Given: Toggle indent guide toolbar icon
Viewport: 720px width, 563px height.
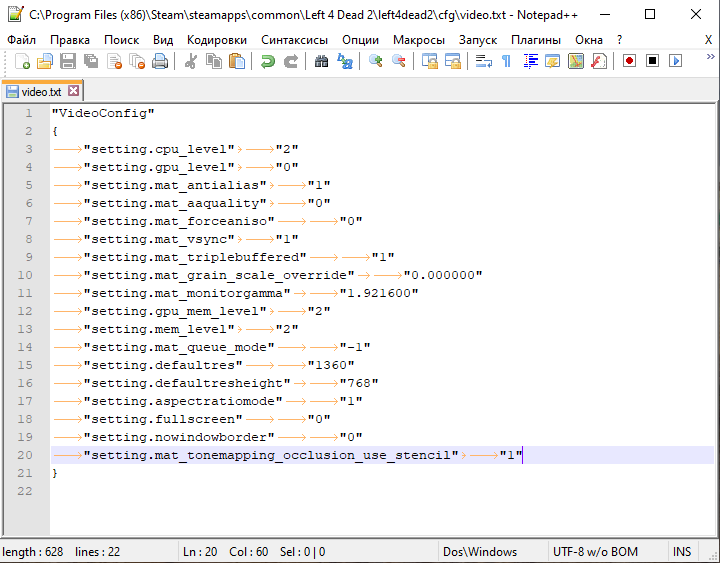Looking at the screenshot, I should (530, 61).
